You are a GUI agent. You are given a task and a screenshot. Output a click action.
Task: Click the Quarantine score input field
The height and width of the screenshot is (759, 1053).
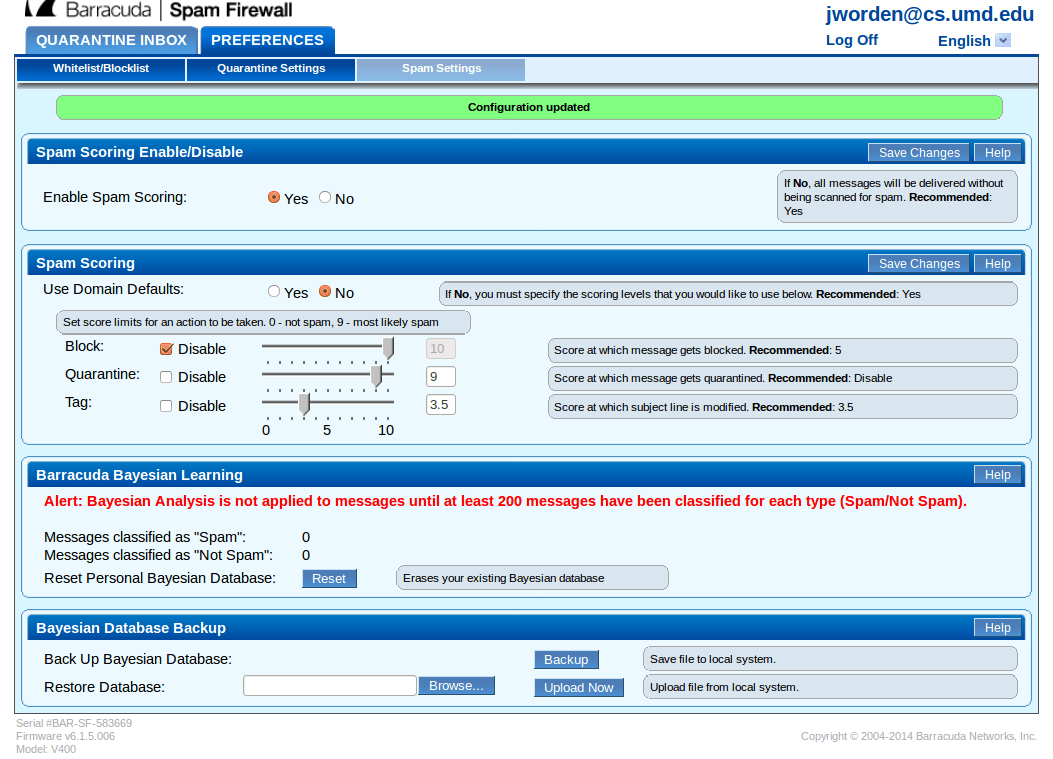coord(440,376)
